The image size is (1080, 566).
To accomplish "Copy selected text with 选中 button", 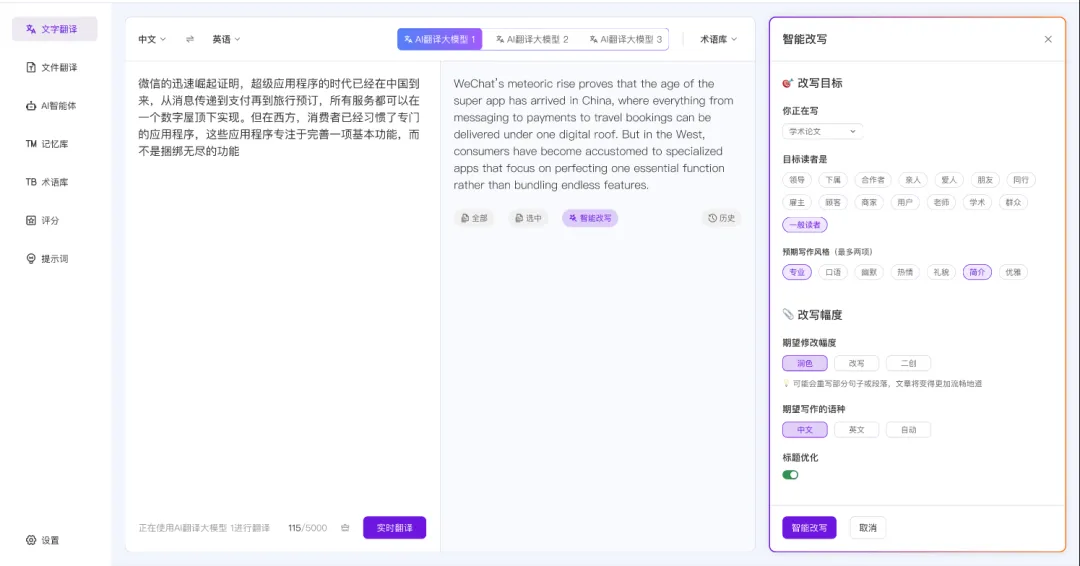I will [x=528, y=218].
